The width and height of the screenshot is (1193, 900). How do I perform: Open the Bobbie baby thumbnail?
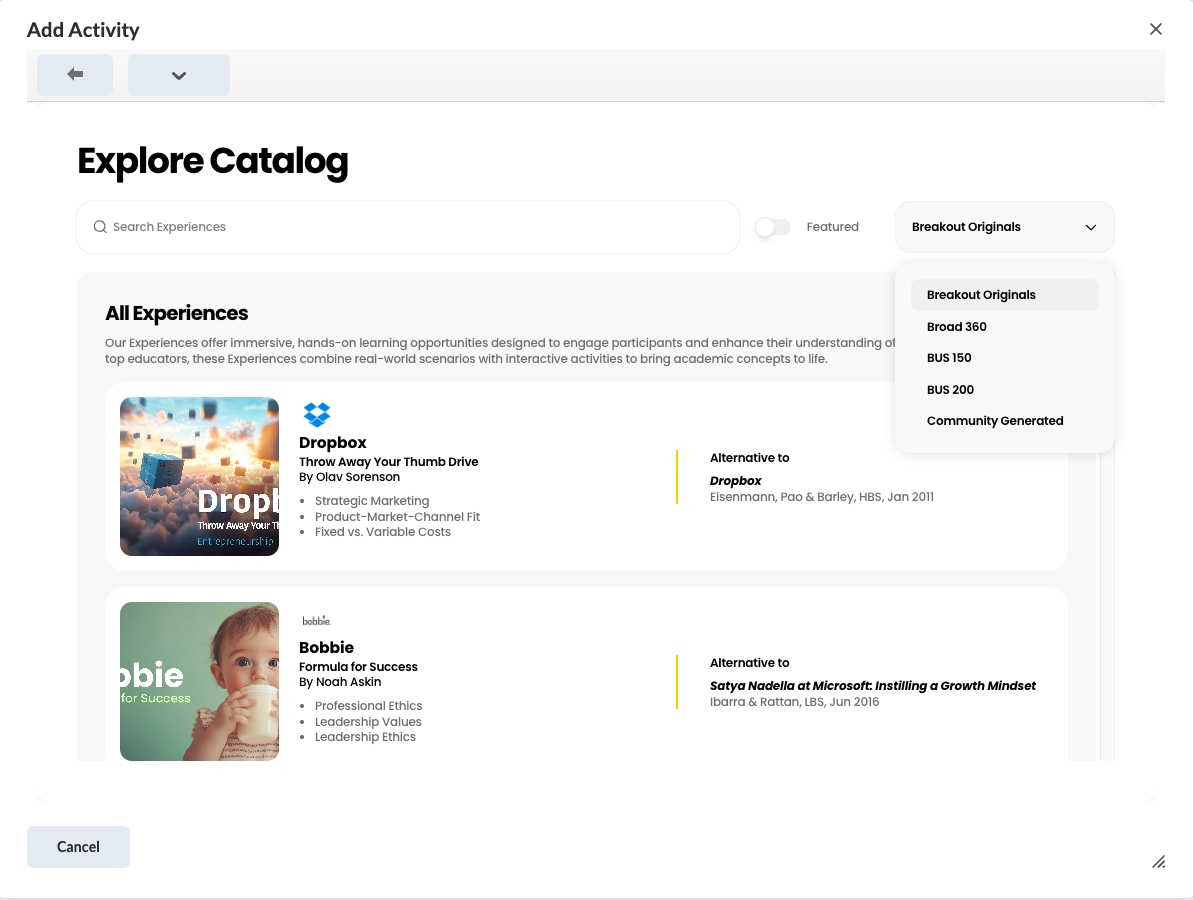coord(199,682)
